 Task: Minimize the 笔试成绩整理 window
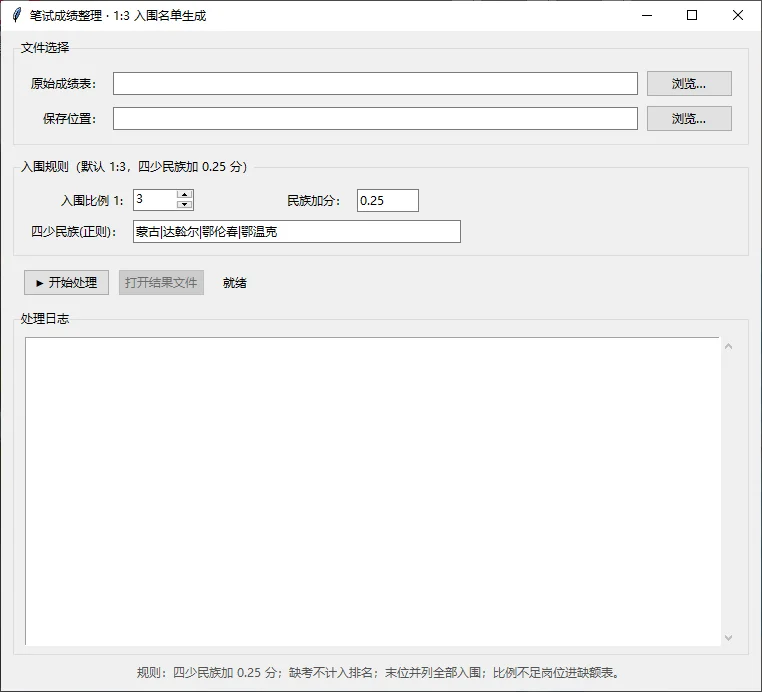pyautogui.click(x=647, y=16)
